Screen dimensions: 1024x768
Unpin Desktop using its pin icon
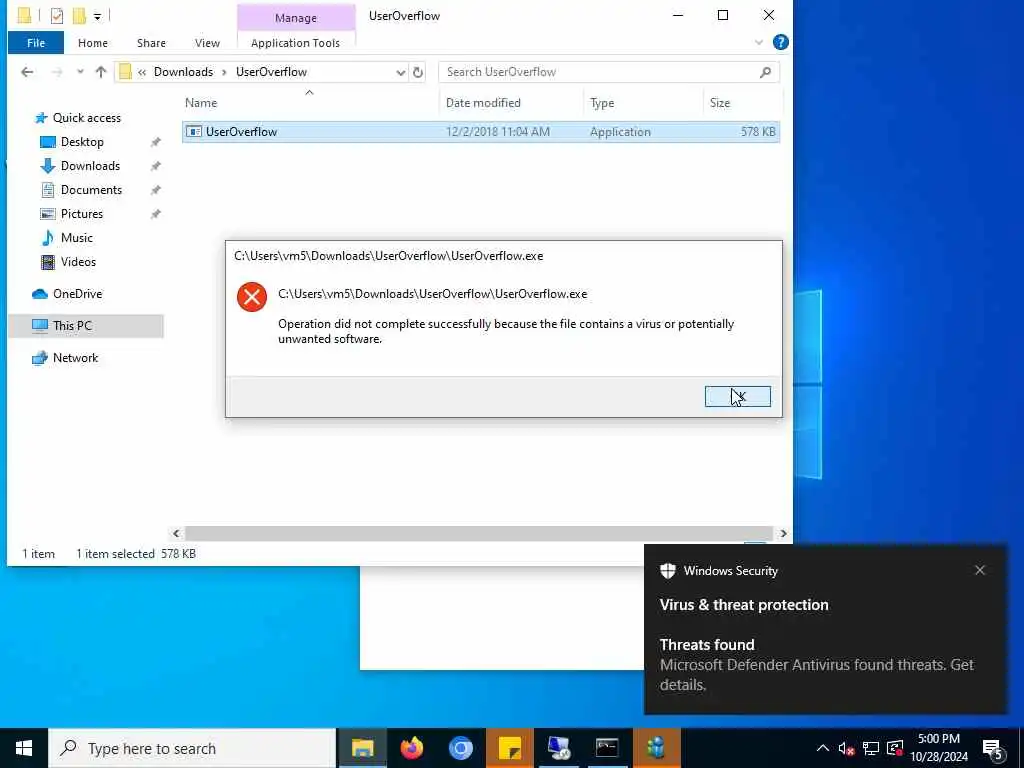pos(155,142)
